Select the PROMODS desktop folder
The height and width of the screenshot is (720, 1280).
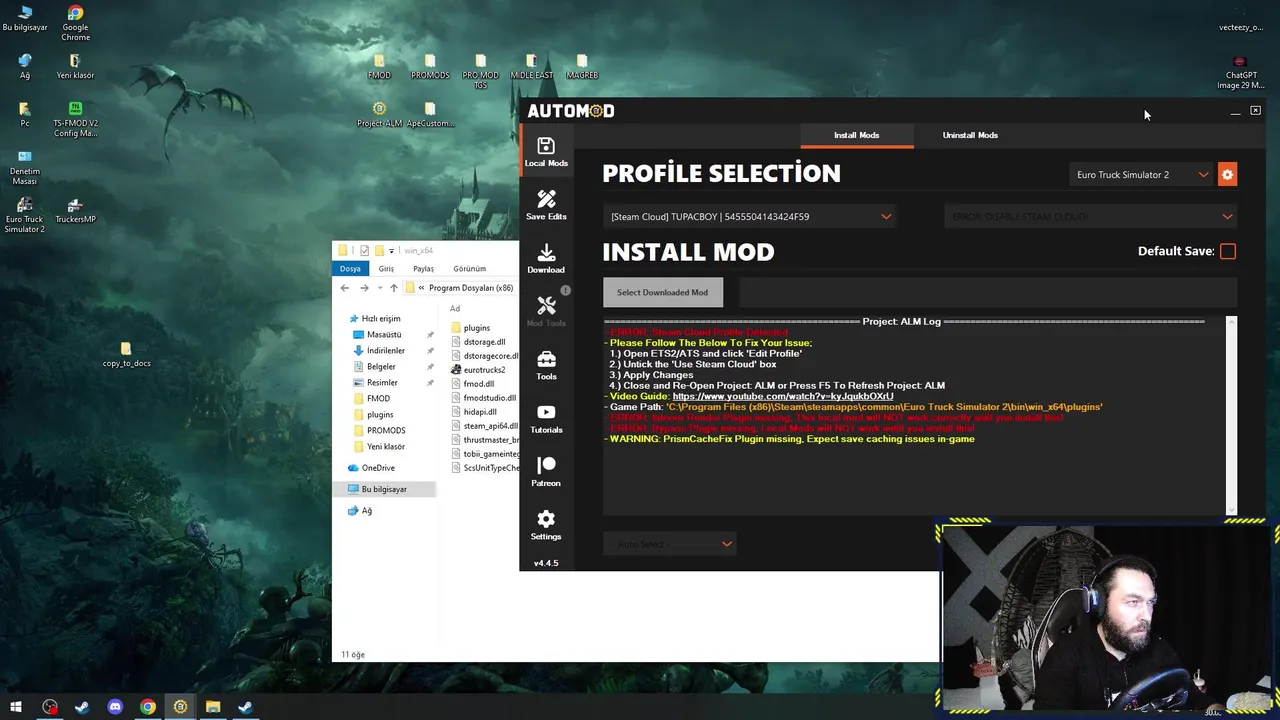coord(430,67)
